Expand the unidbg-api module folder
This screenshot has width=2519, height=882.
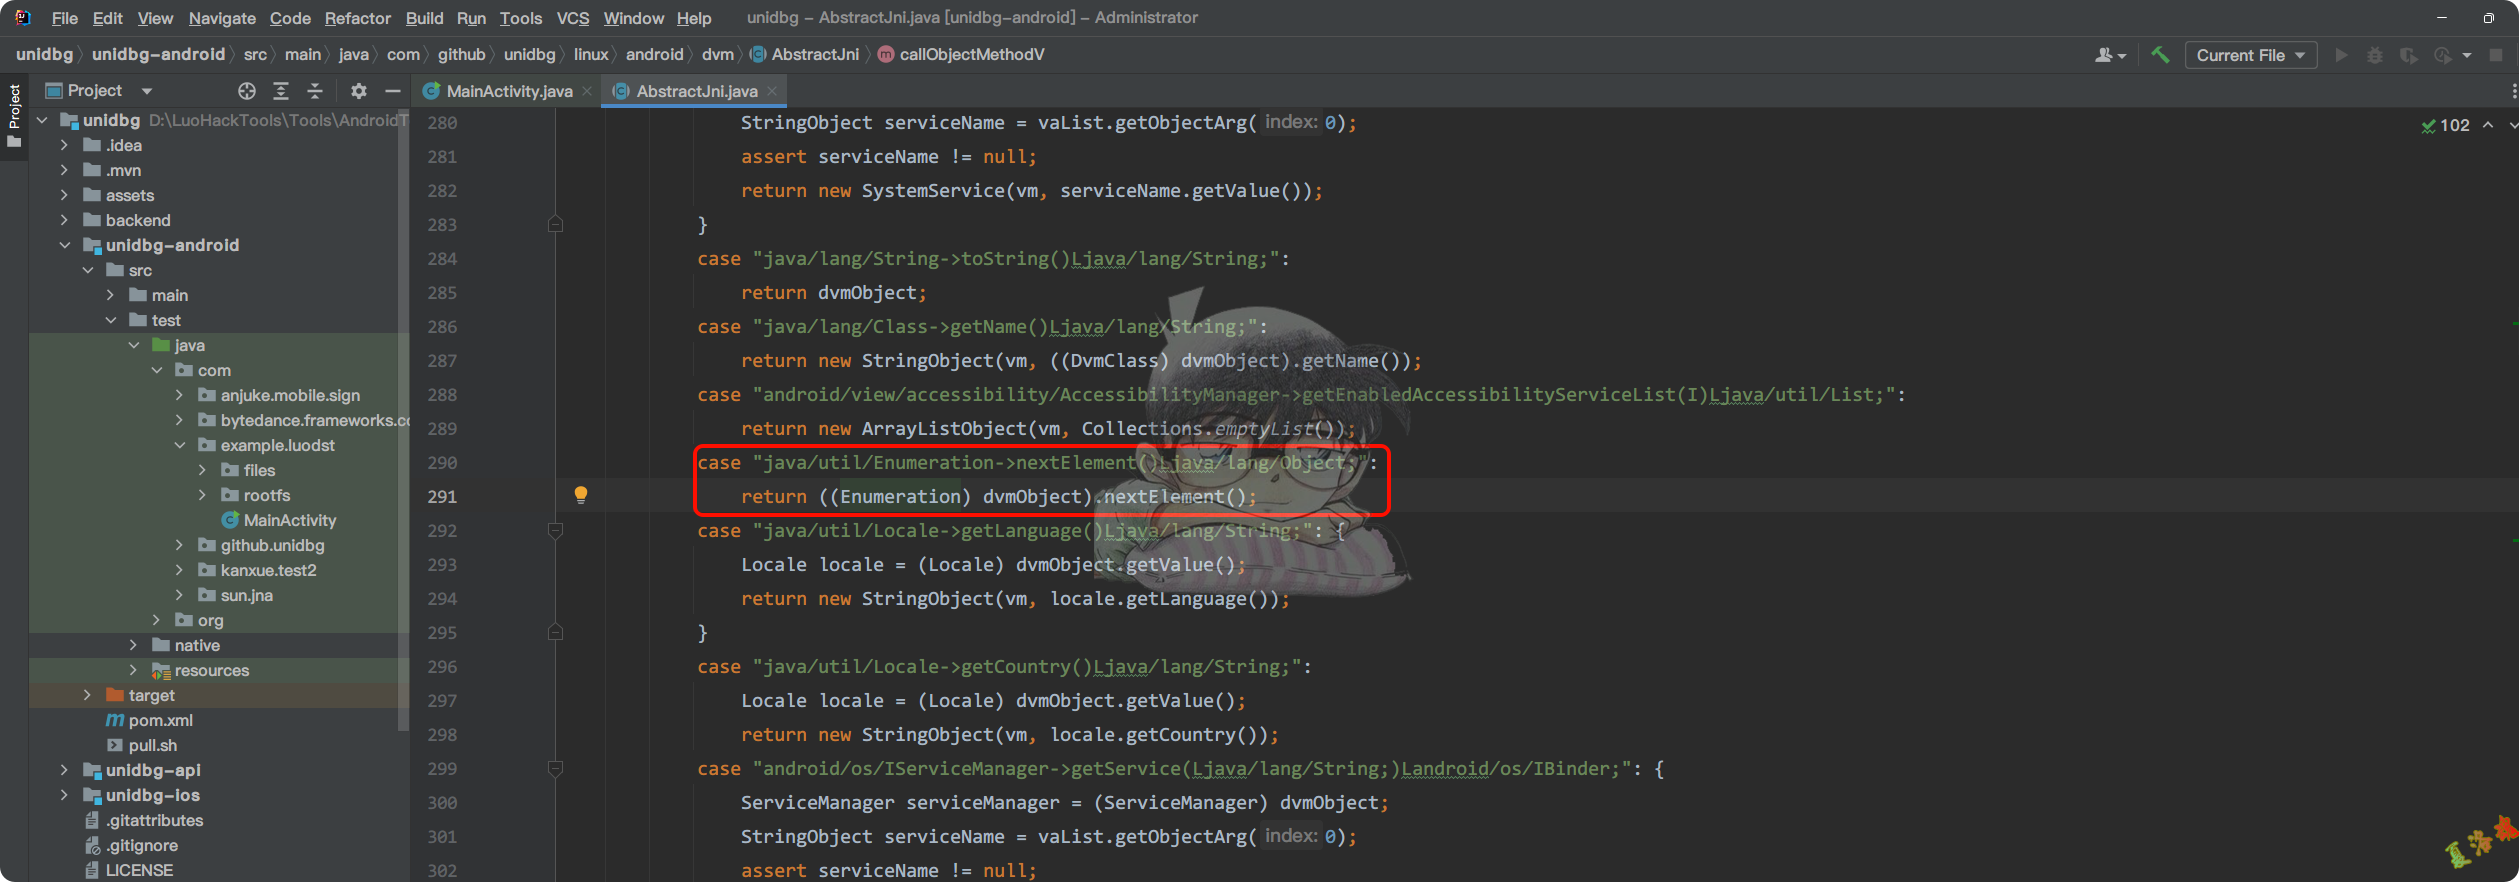coord(65,770)
